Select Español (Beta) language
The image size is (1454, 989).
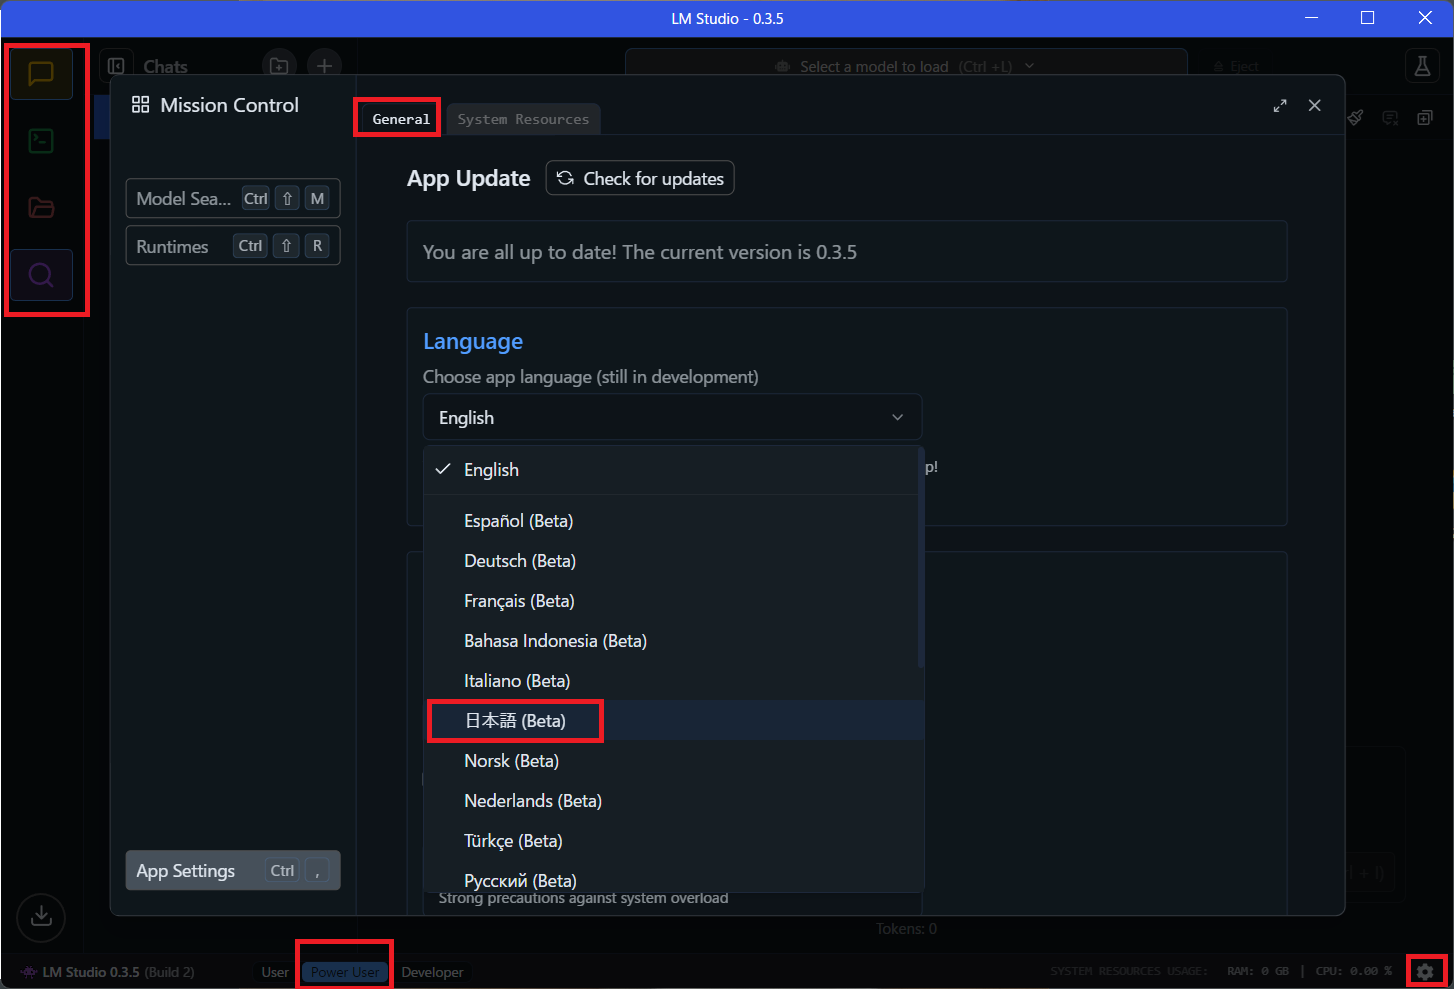672,521
